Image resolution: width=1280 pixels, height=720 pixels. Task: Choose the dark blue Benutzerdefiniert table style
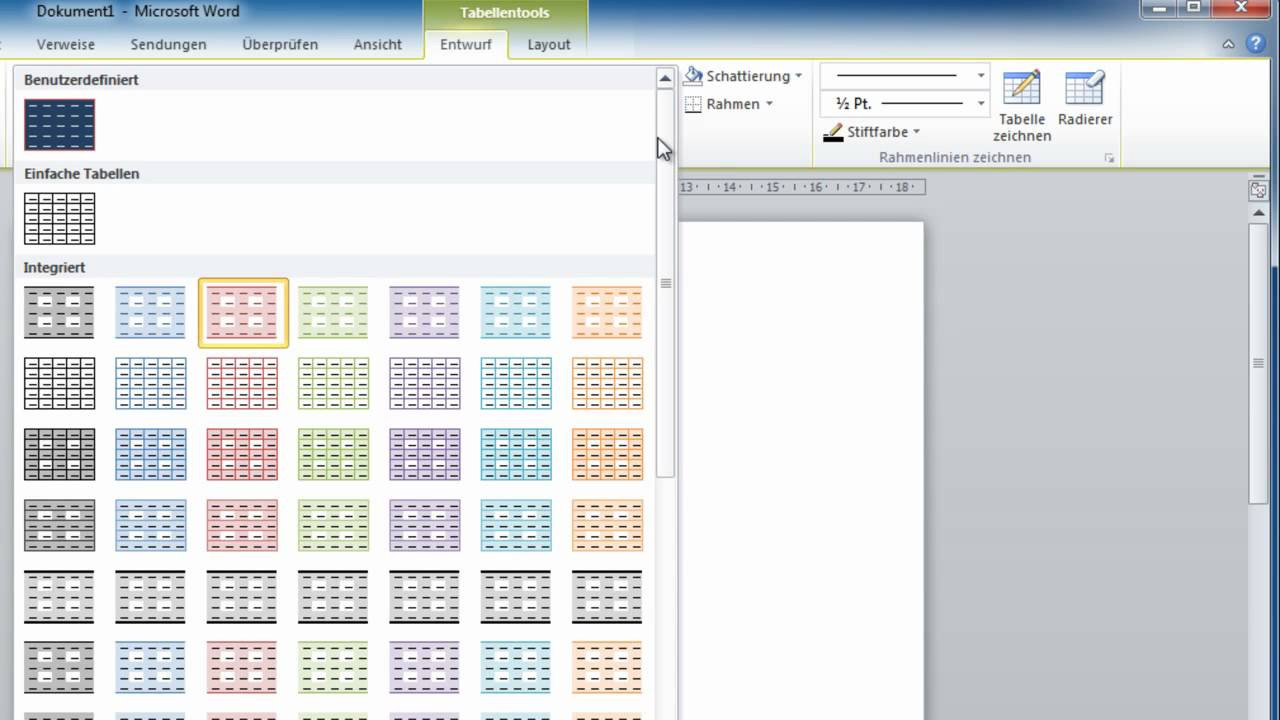[59, 125]
